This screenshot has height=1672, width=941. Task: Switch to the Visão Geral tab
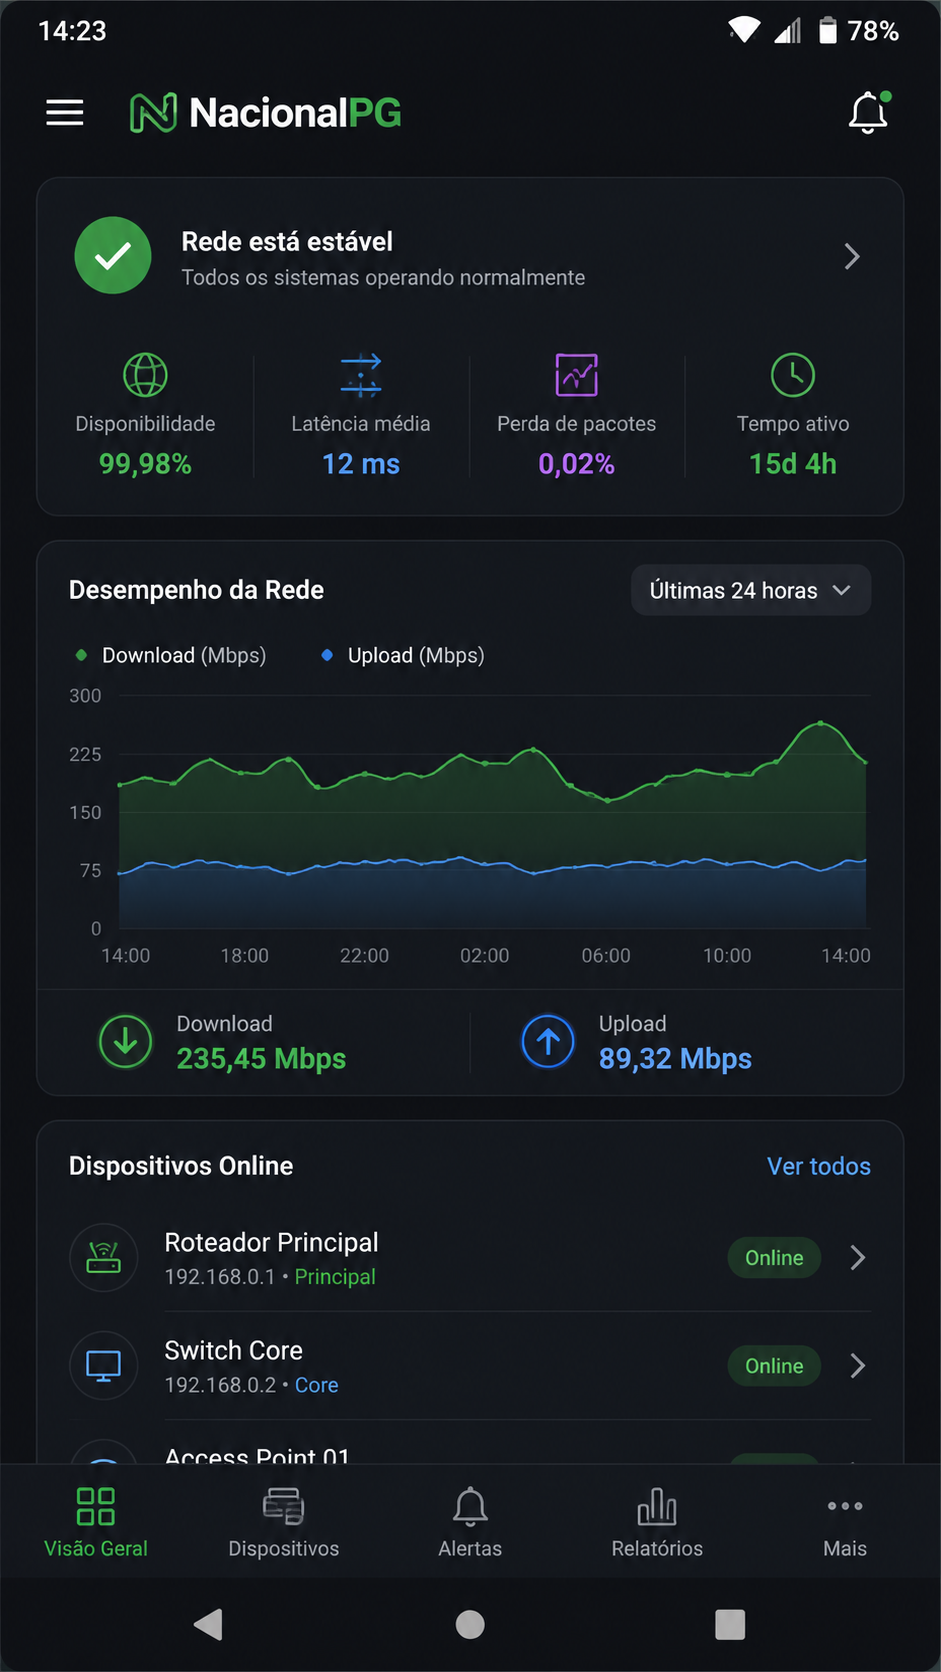coord(96,1523)
